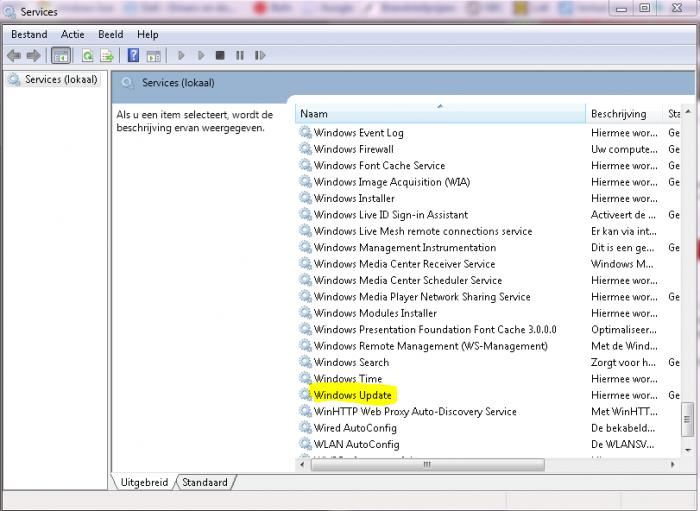Select the Windows Event Log service
The height and width of the screenshot is (511, 700).
[x=358, y=133]
